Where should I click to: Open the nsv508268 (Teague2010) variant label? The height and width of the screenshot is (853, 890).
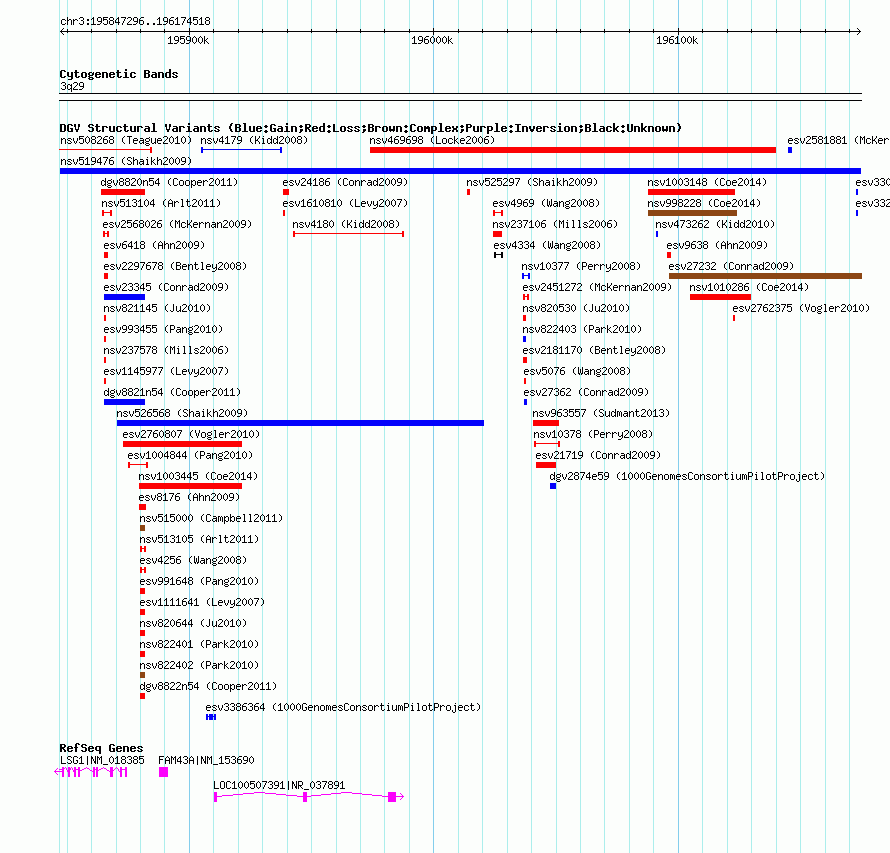pos(125,140)
